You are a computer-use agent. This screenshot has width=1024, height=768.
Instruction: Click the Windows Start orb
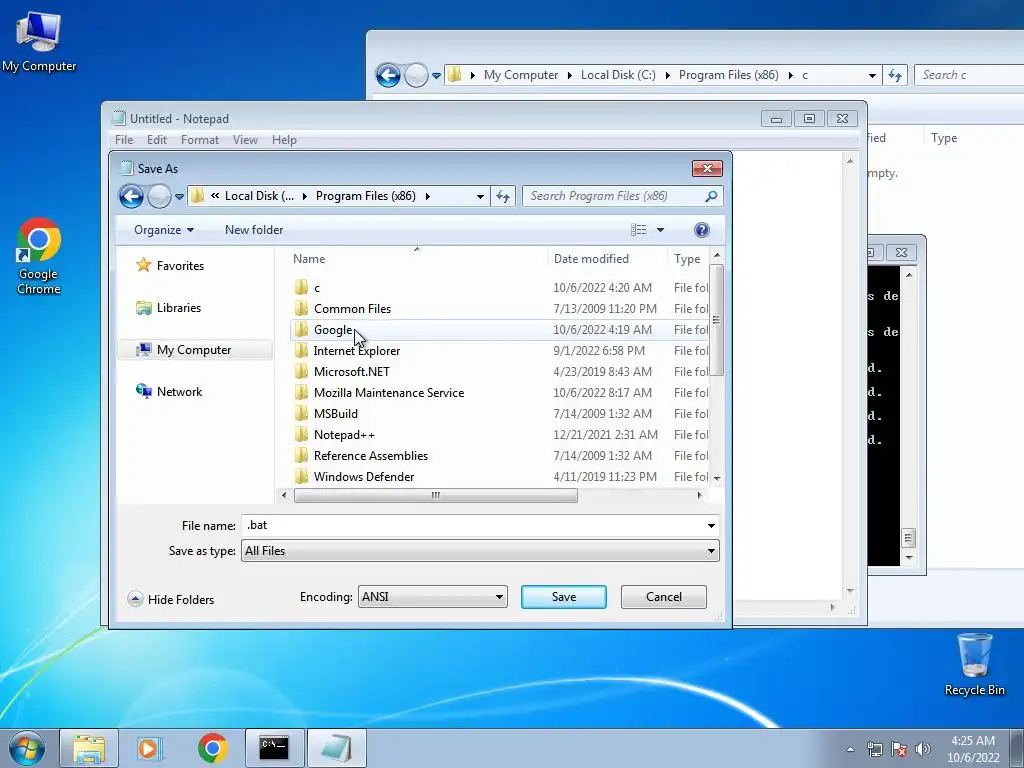click(x=27, y=748)
